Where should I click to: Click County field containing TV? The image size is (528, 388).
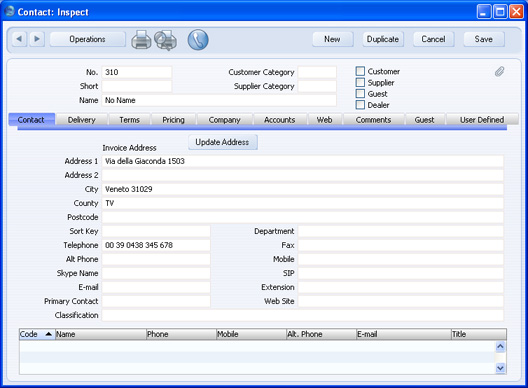coord(303,203)
